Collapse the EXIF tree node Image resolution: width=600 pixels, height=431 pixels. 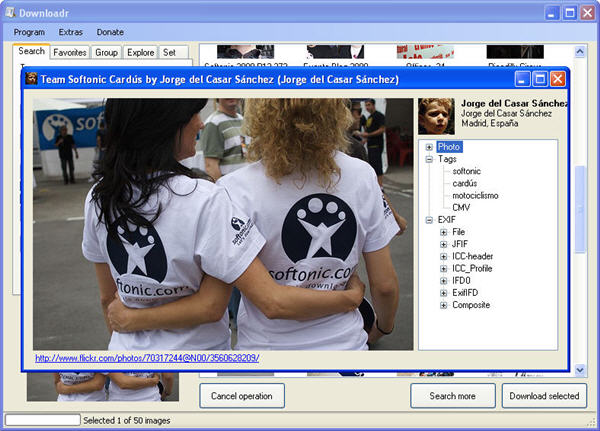coord(429,220)
